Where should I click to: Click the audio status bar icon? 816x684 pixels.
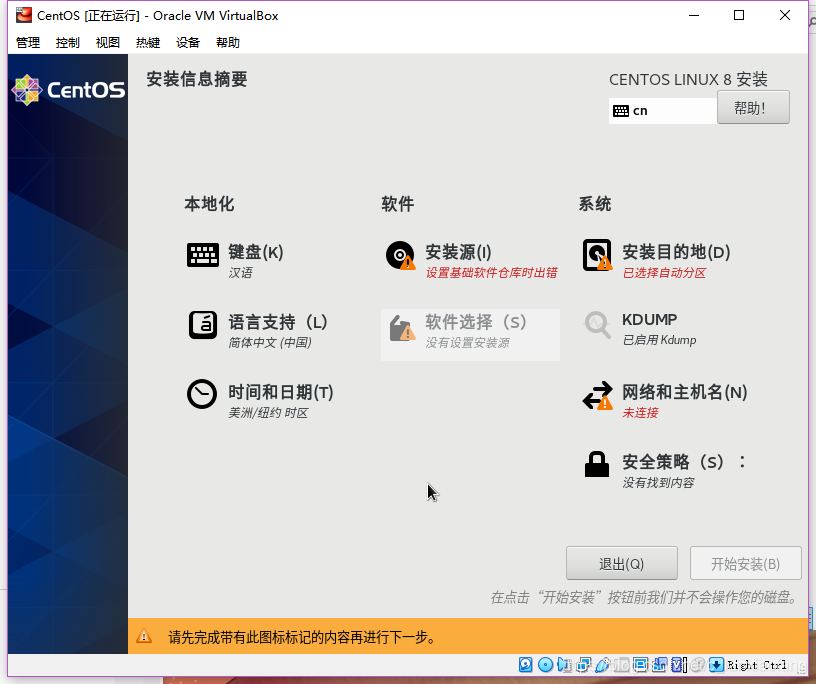[564, 665]
